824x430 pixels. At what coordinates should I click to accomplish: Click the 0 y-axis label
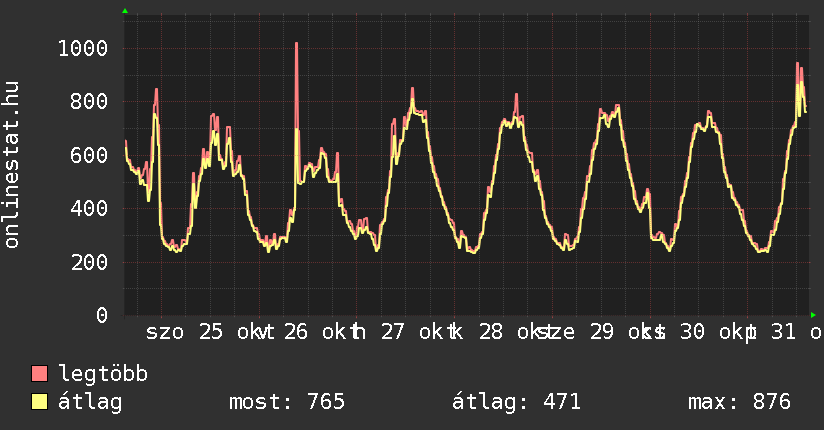click(101, 316)
